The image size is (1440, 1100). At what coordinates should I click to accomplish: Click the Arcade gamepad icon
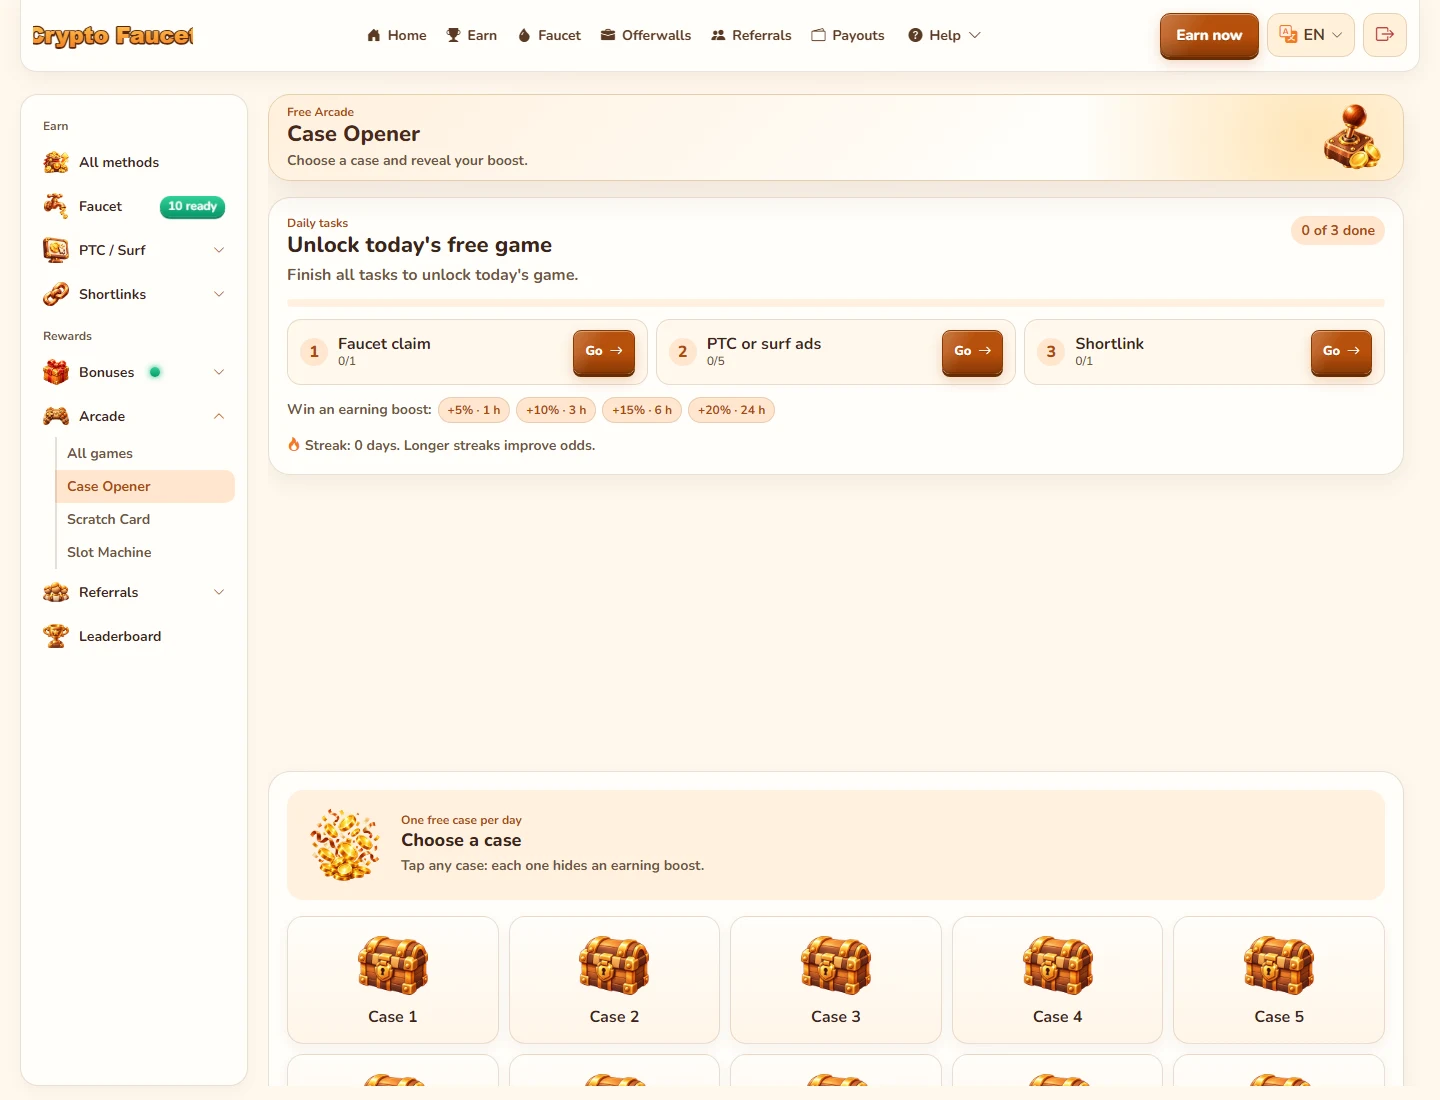[56, 416]
